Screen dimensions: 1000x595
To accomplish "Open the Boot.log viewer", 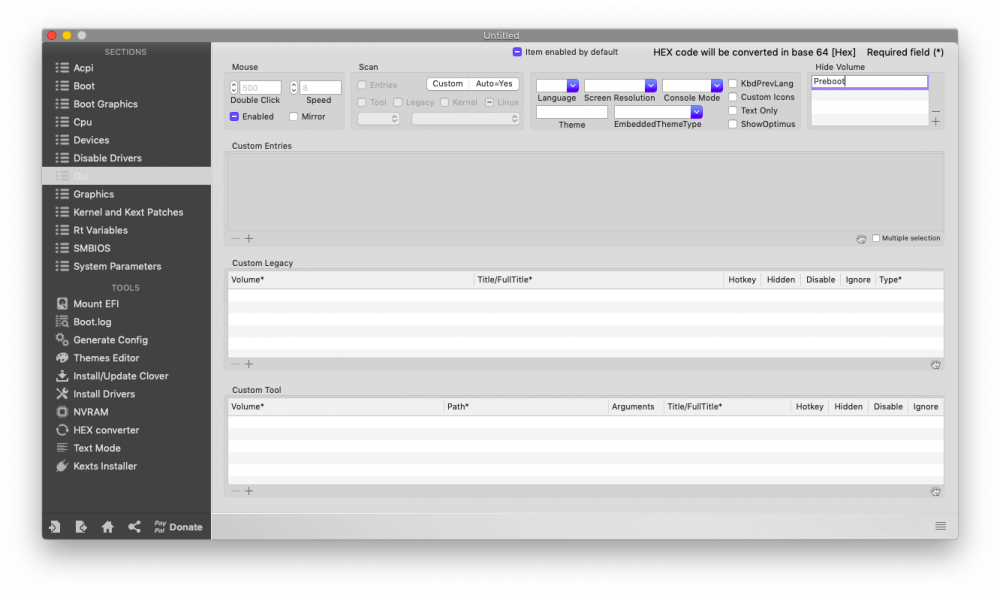I will pos(83,321).
